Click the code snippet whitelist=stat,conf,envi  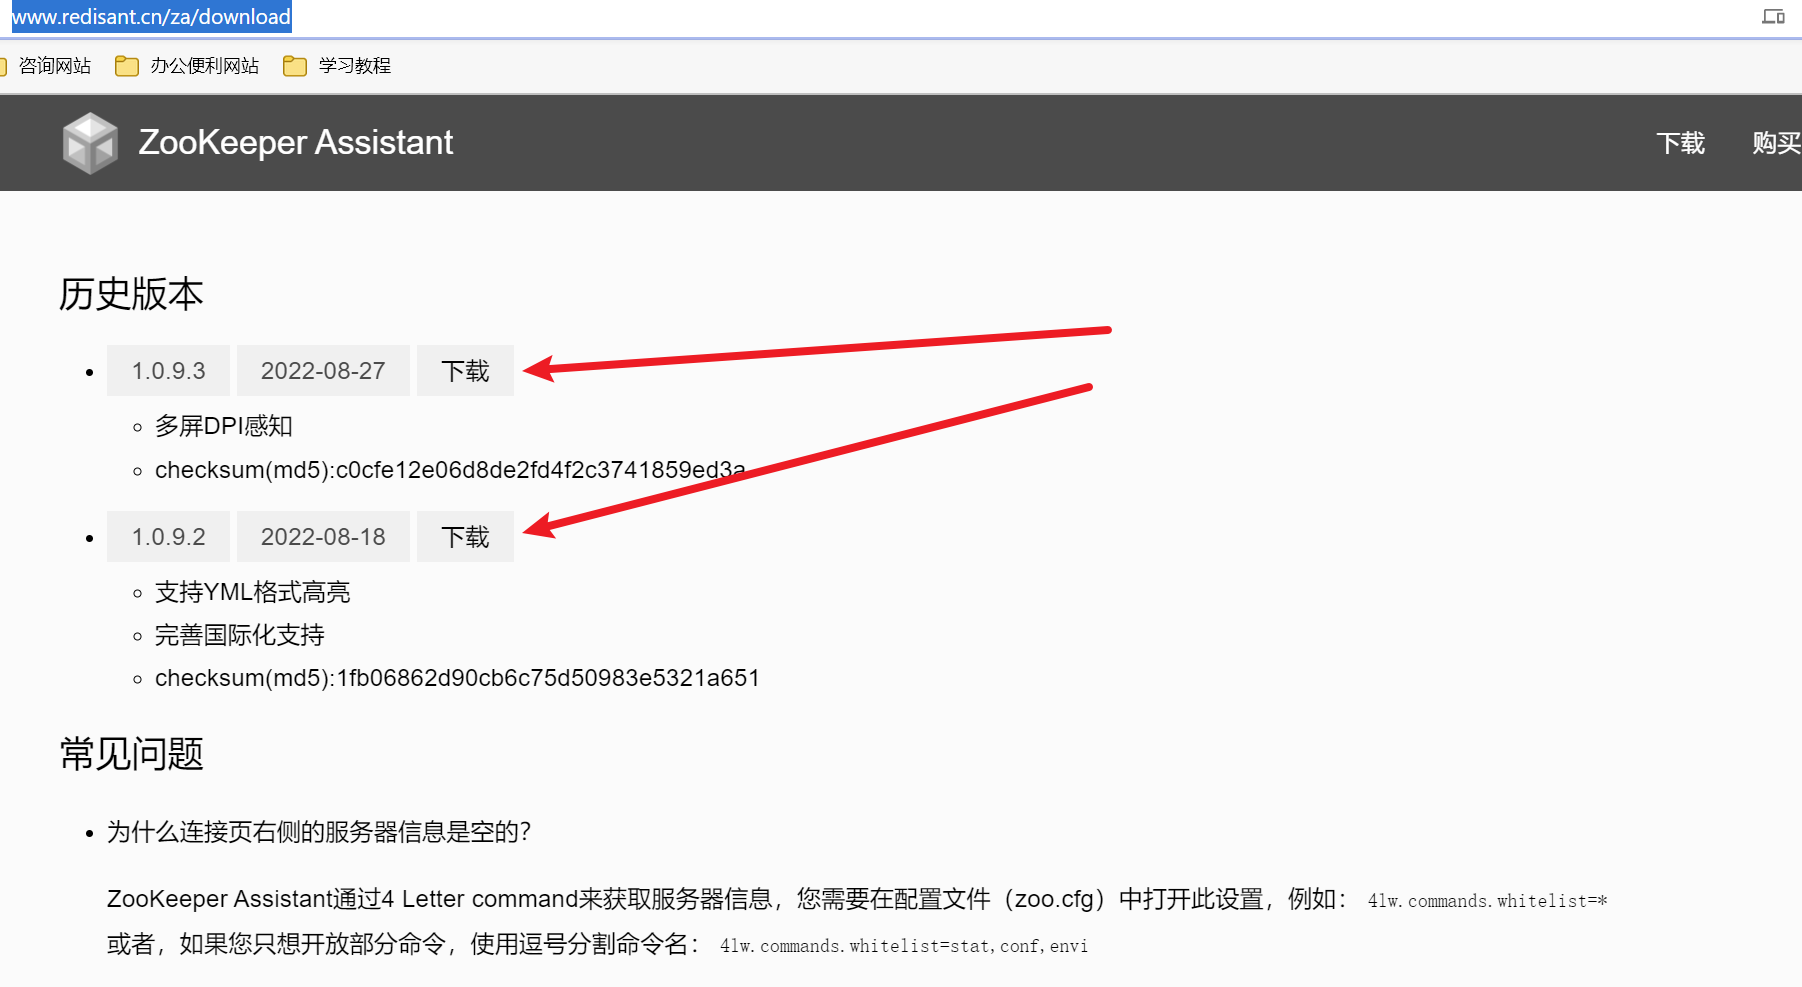(904, 946)
